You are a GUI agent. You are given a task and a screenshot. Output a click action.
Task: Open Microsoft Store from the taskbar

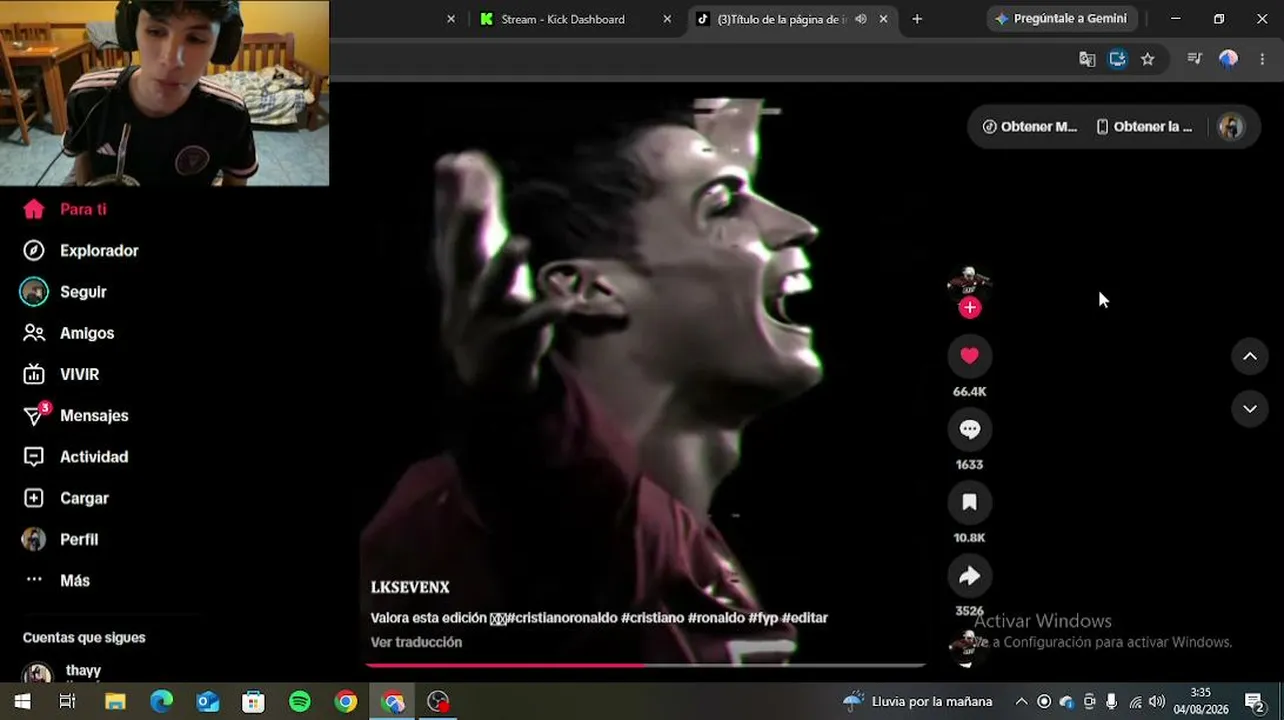click(x=253, y=702)
